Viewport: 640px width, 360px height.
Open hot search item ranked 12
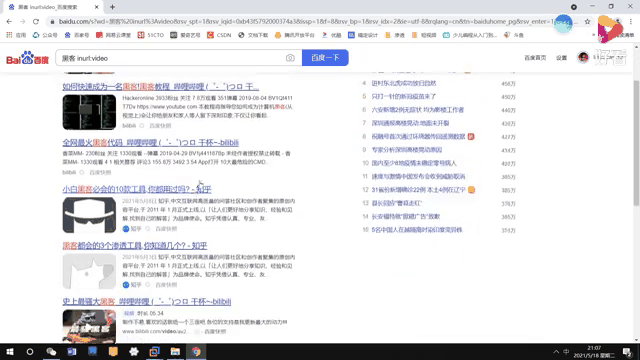point(418,190)
